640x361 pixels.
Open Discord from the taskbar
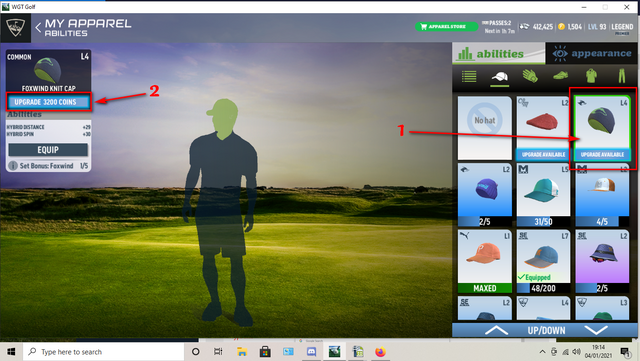pos(311,352)
